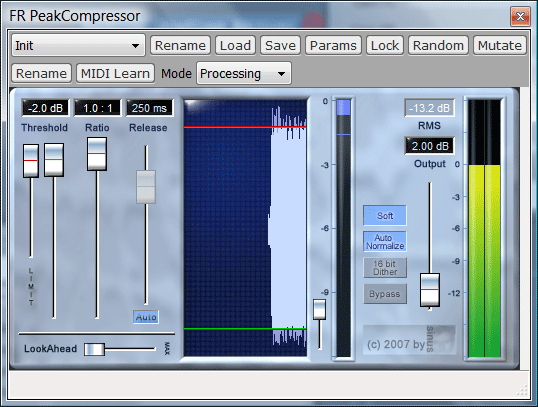
Task: Click the Mutate button
Action: point(500,45)
